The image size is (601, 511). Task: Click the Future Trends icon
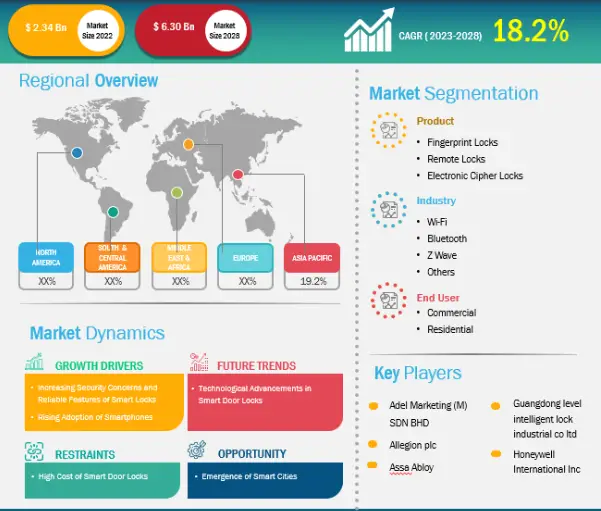coord(199,362)
